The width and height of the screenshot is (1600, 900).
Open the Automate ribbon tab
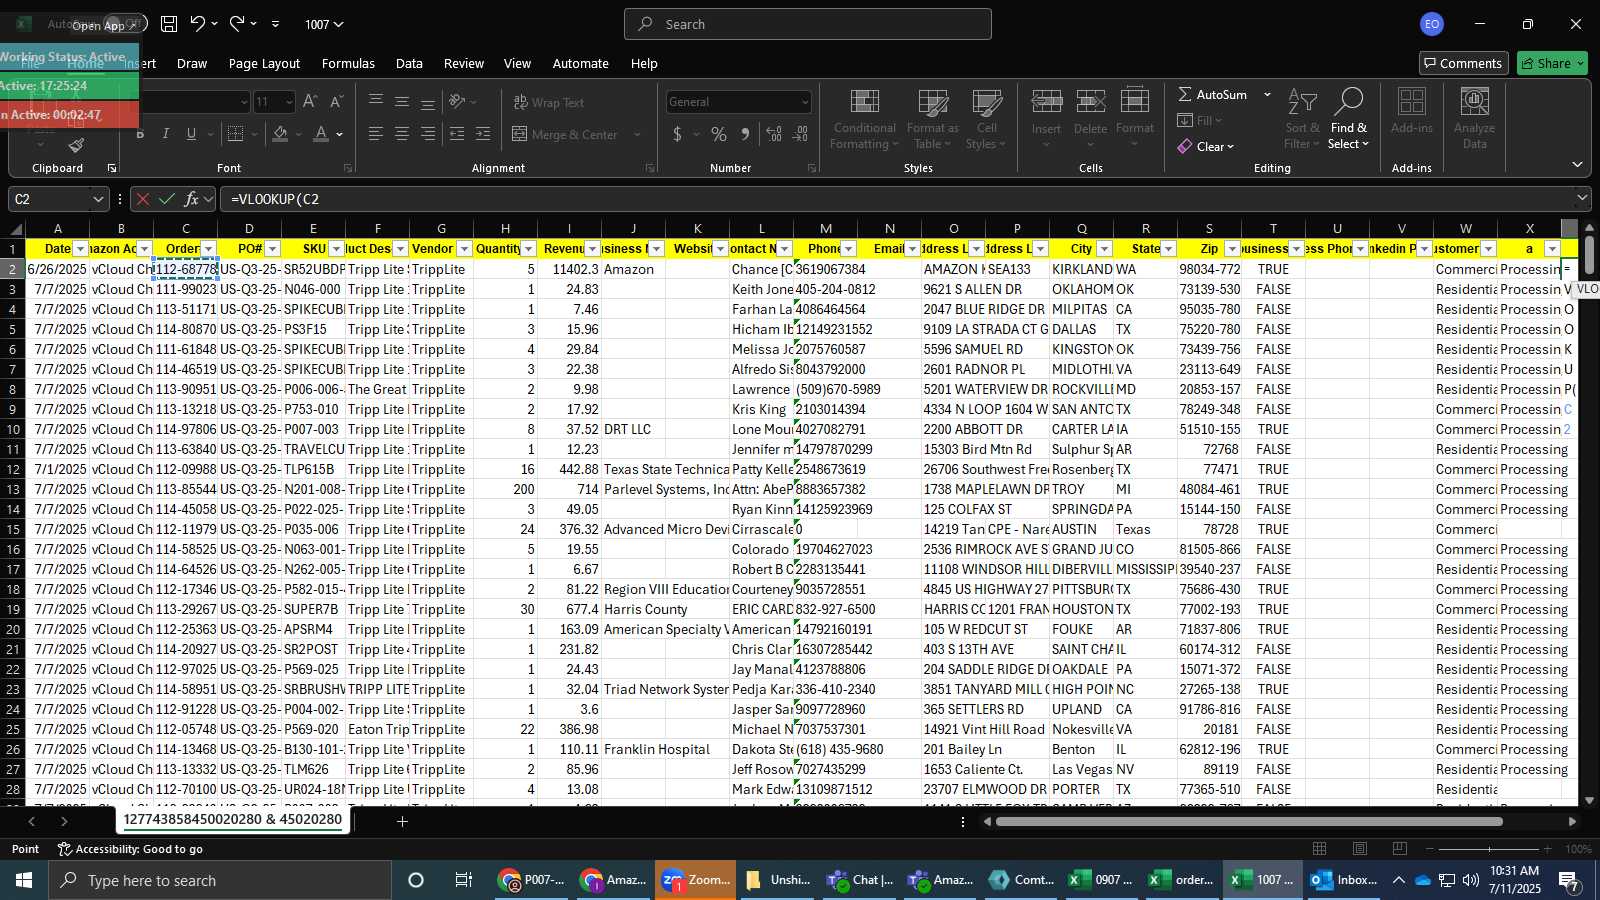coord(581,63)
